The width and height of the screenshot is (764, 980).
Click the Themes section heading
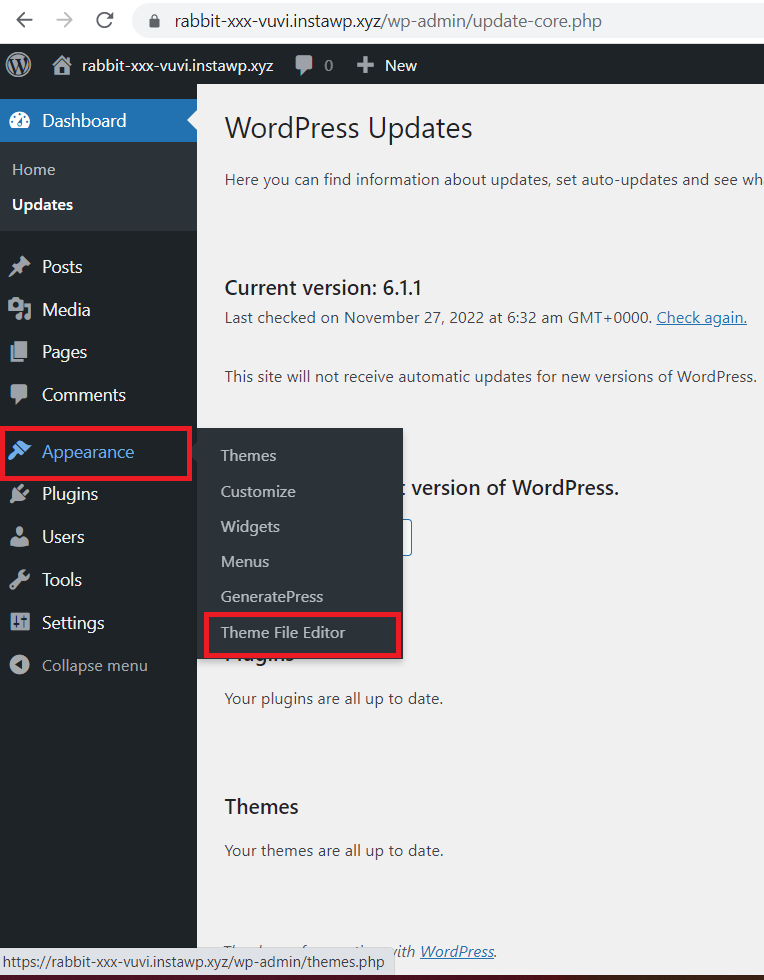261,806
